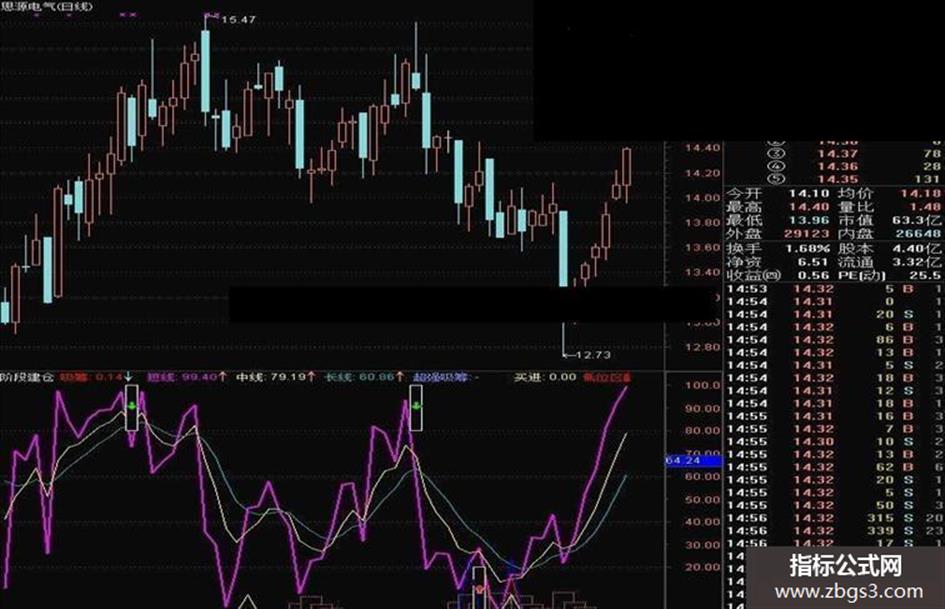945x609 pixels.
Task: Click the circled 5 ask level icon
Action: pos(778,179)
